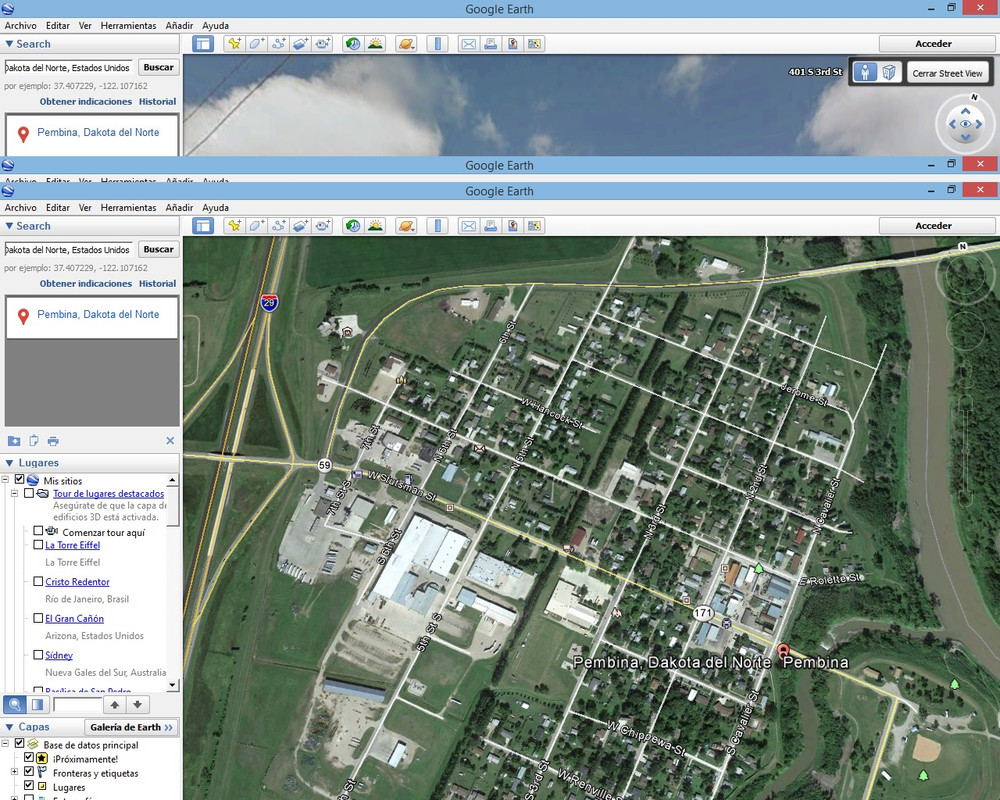This screenshot has height=800, width=1000.
Task: Add a polygon in map window toolbar
Action: [x=256, y=226]
